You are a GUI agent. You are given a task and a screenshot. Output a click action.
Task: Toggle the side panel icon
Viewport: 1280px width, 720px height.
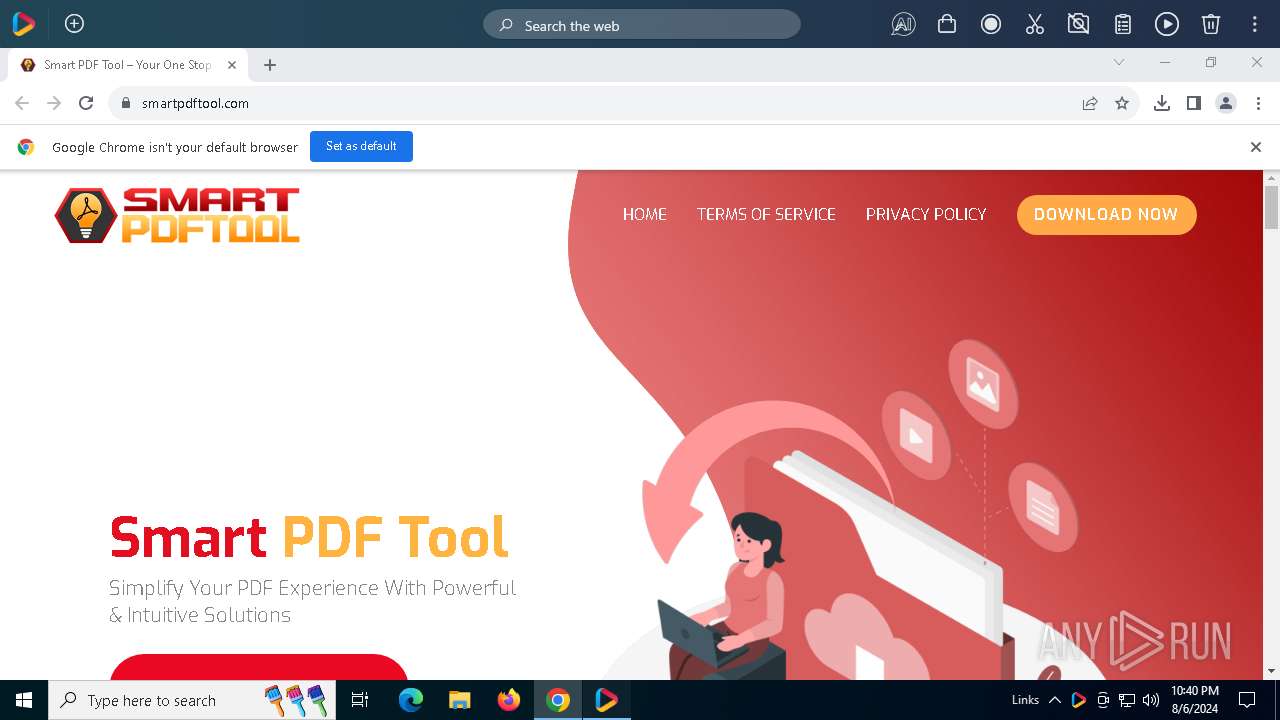[x=1194, y=103]
